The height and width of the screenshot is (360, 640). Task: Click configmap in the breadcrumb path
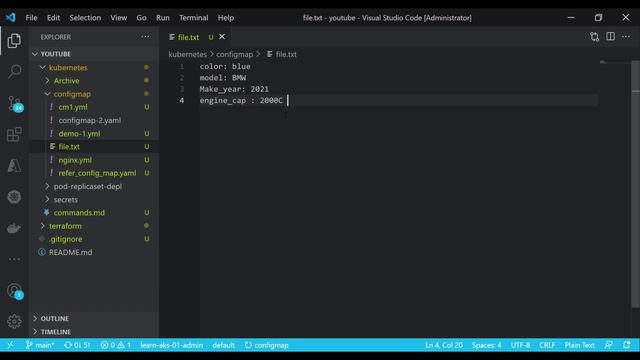point(235,54)
